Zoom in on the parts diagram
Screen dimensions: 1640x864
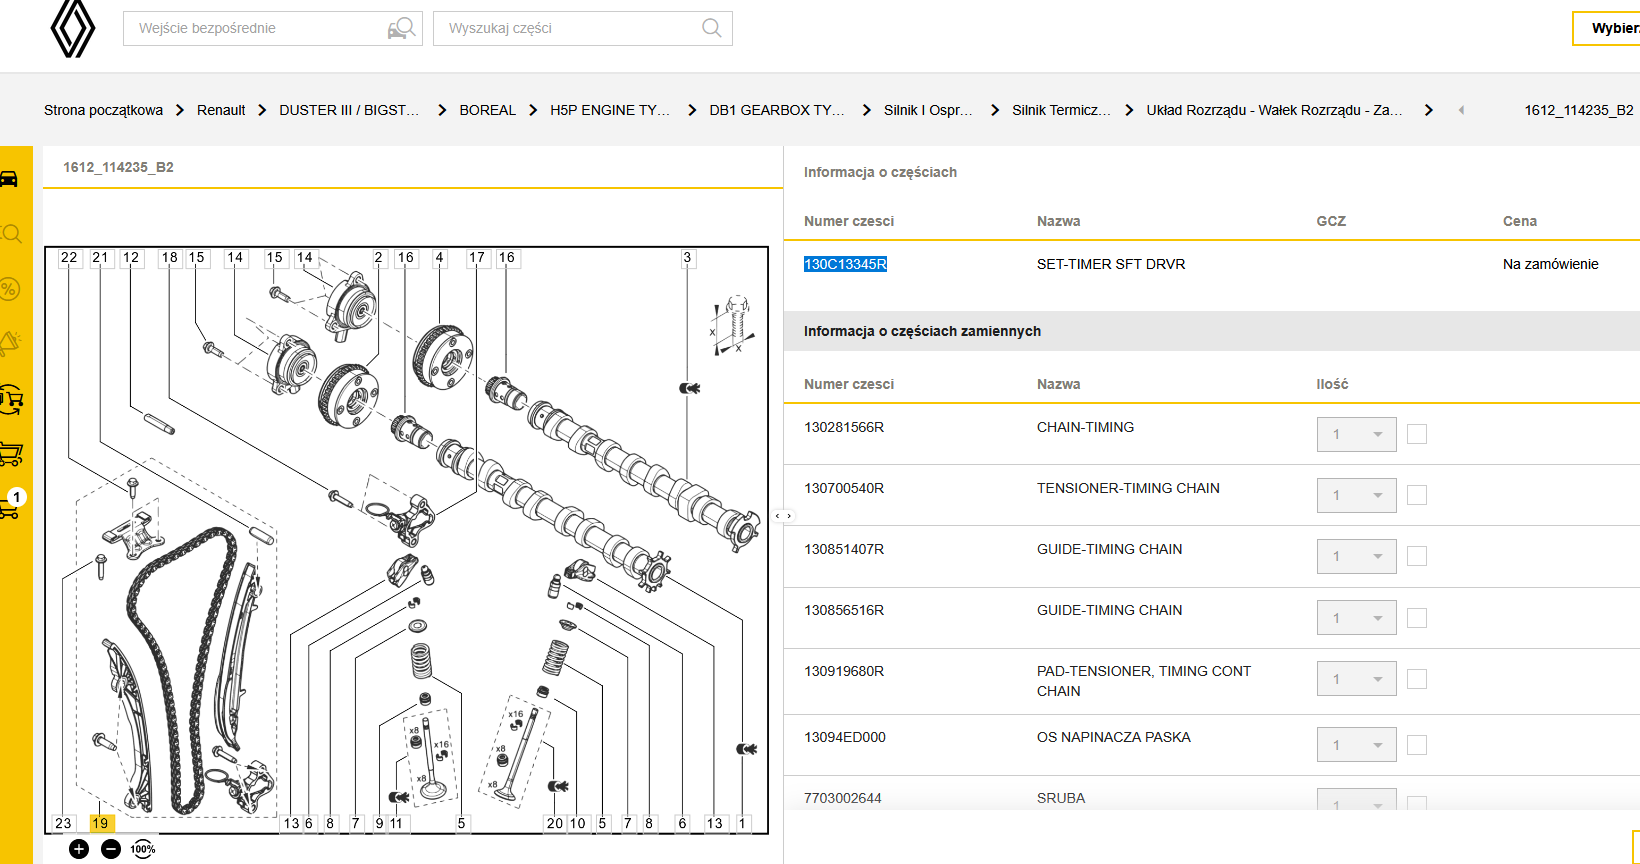[79, 849]
